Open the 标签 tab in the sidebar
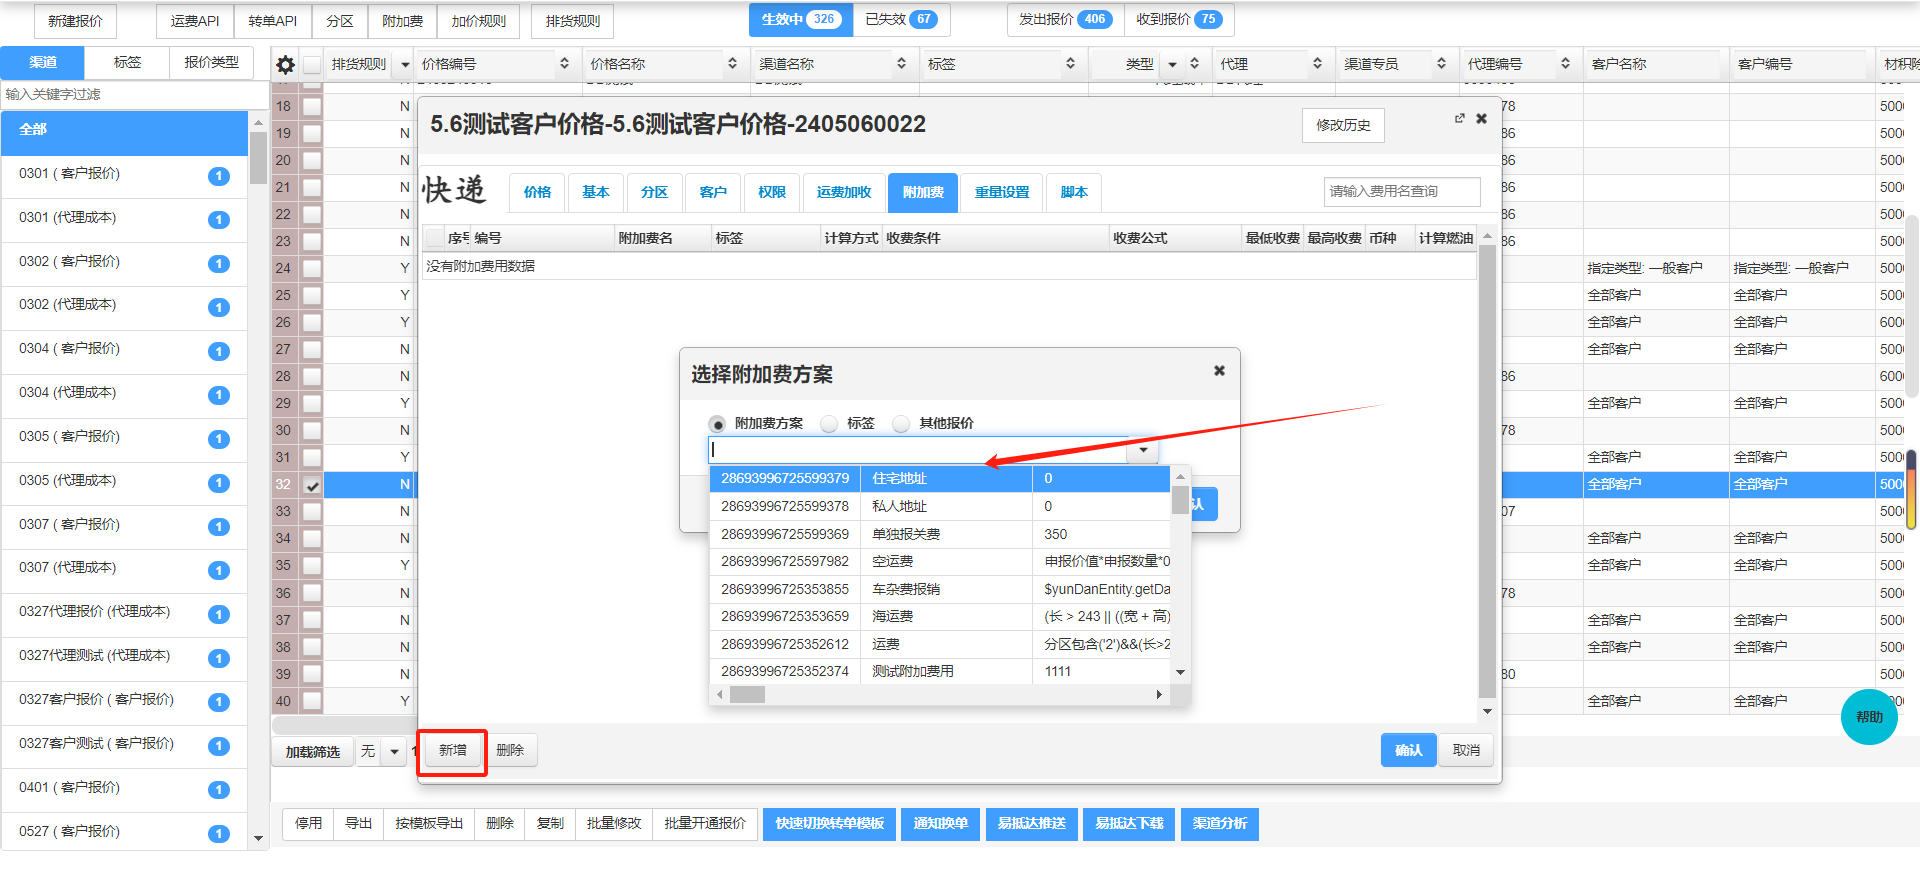 click(127, 62)
